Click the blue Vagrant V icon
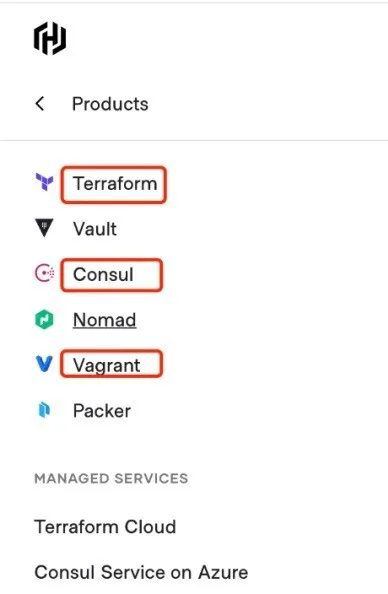This screenshot has height=594, width=388. tap(44, 364)
